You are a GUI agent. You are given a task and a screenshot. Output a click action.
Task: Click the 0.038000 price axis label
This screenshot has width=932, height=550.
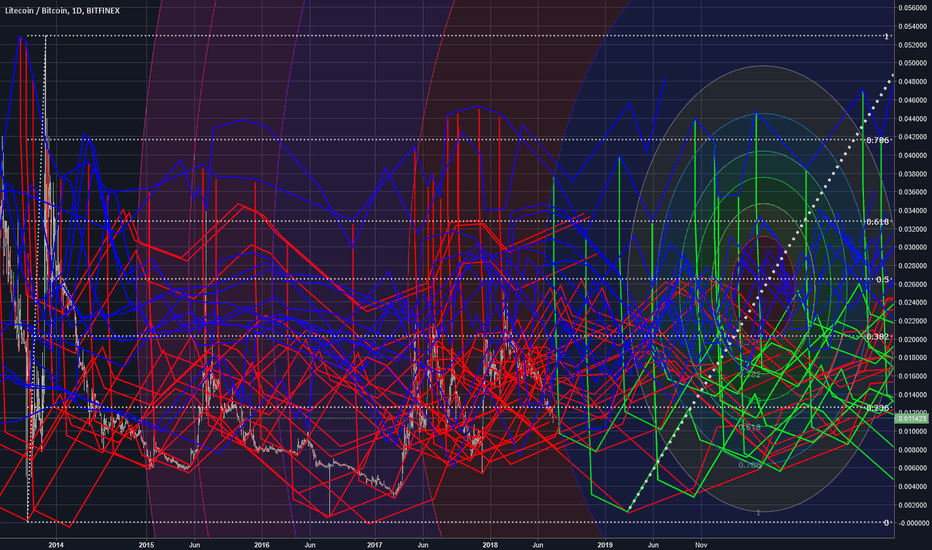(914, 174)
